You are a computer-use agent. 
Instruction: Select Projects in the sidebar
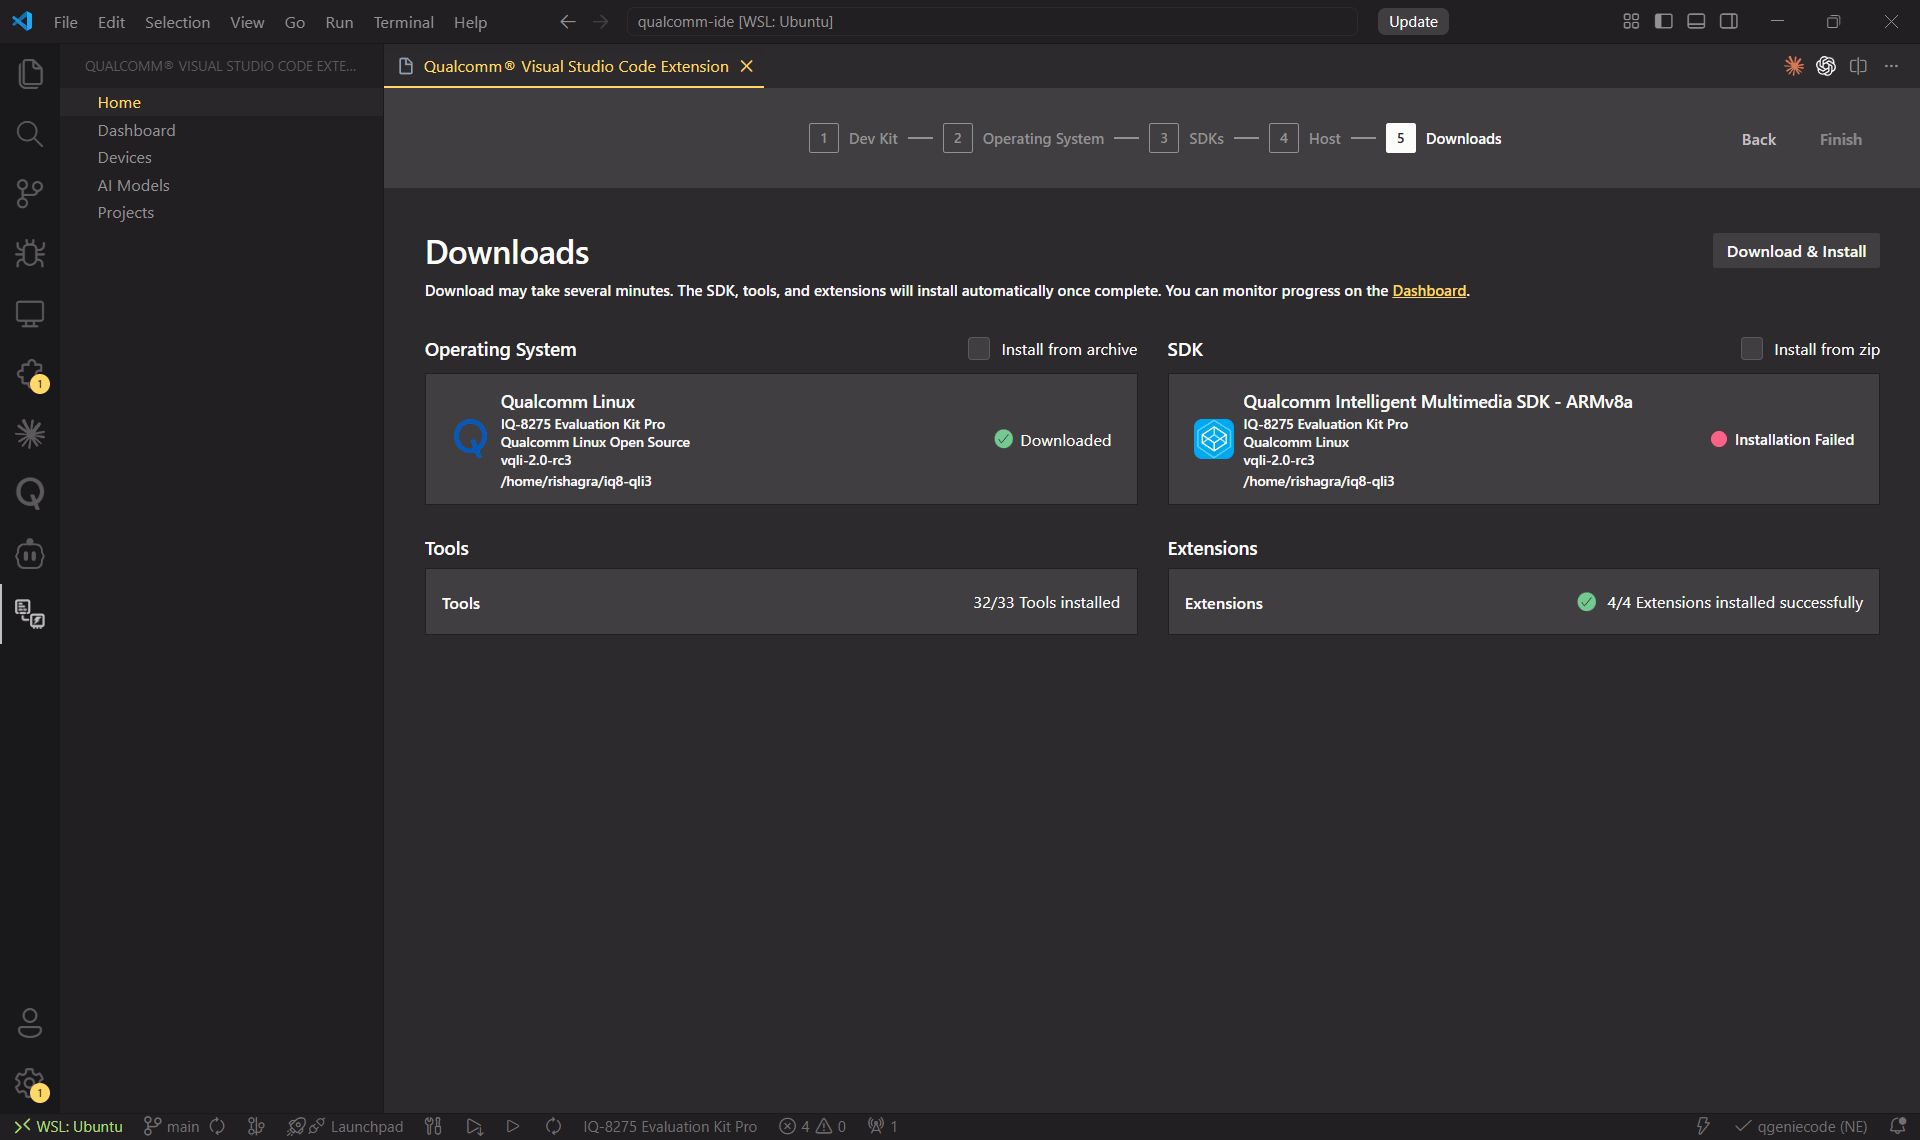pyautogui.click(x=221, y=212)
